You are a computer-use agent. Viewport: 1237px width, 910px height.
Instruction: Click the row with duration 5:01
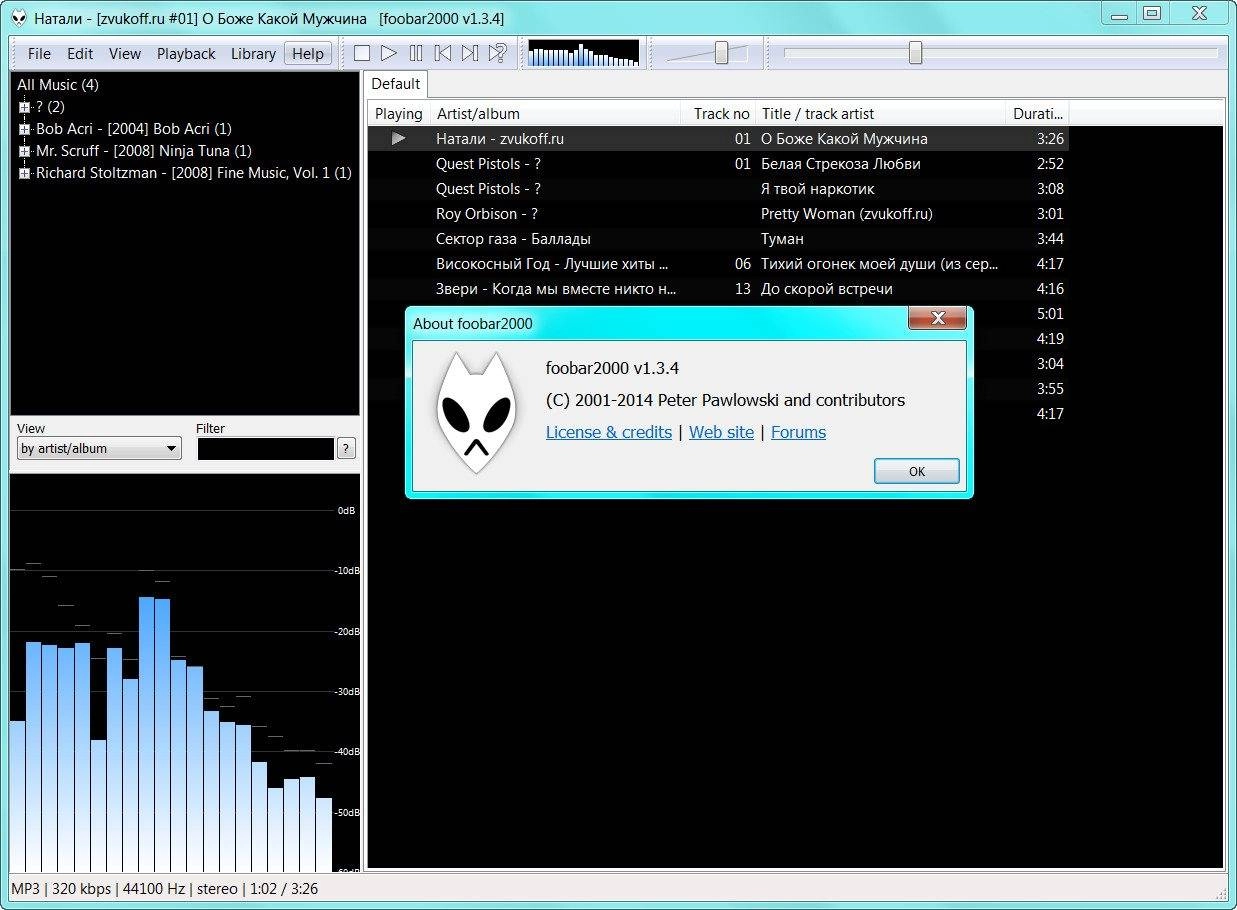click(x=1050, y=314)
